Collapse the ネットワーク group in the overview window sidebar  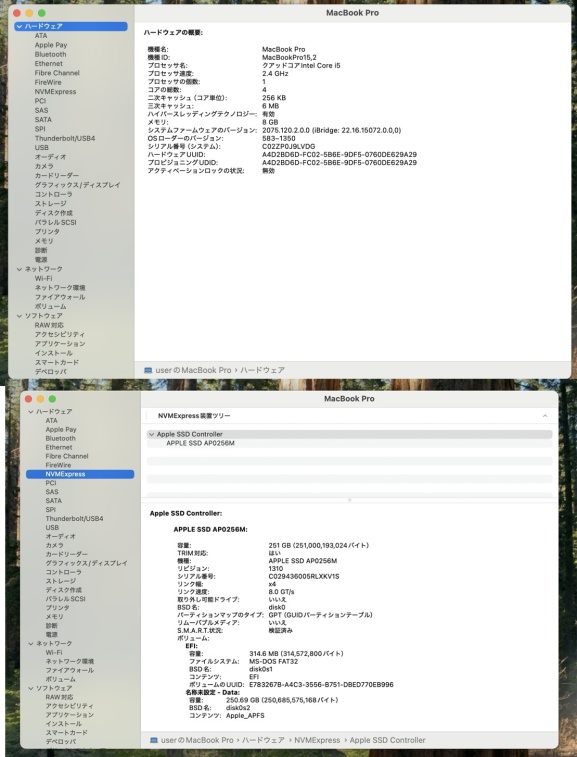[x=19, y=269]
